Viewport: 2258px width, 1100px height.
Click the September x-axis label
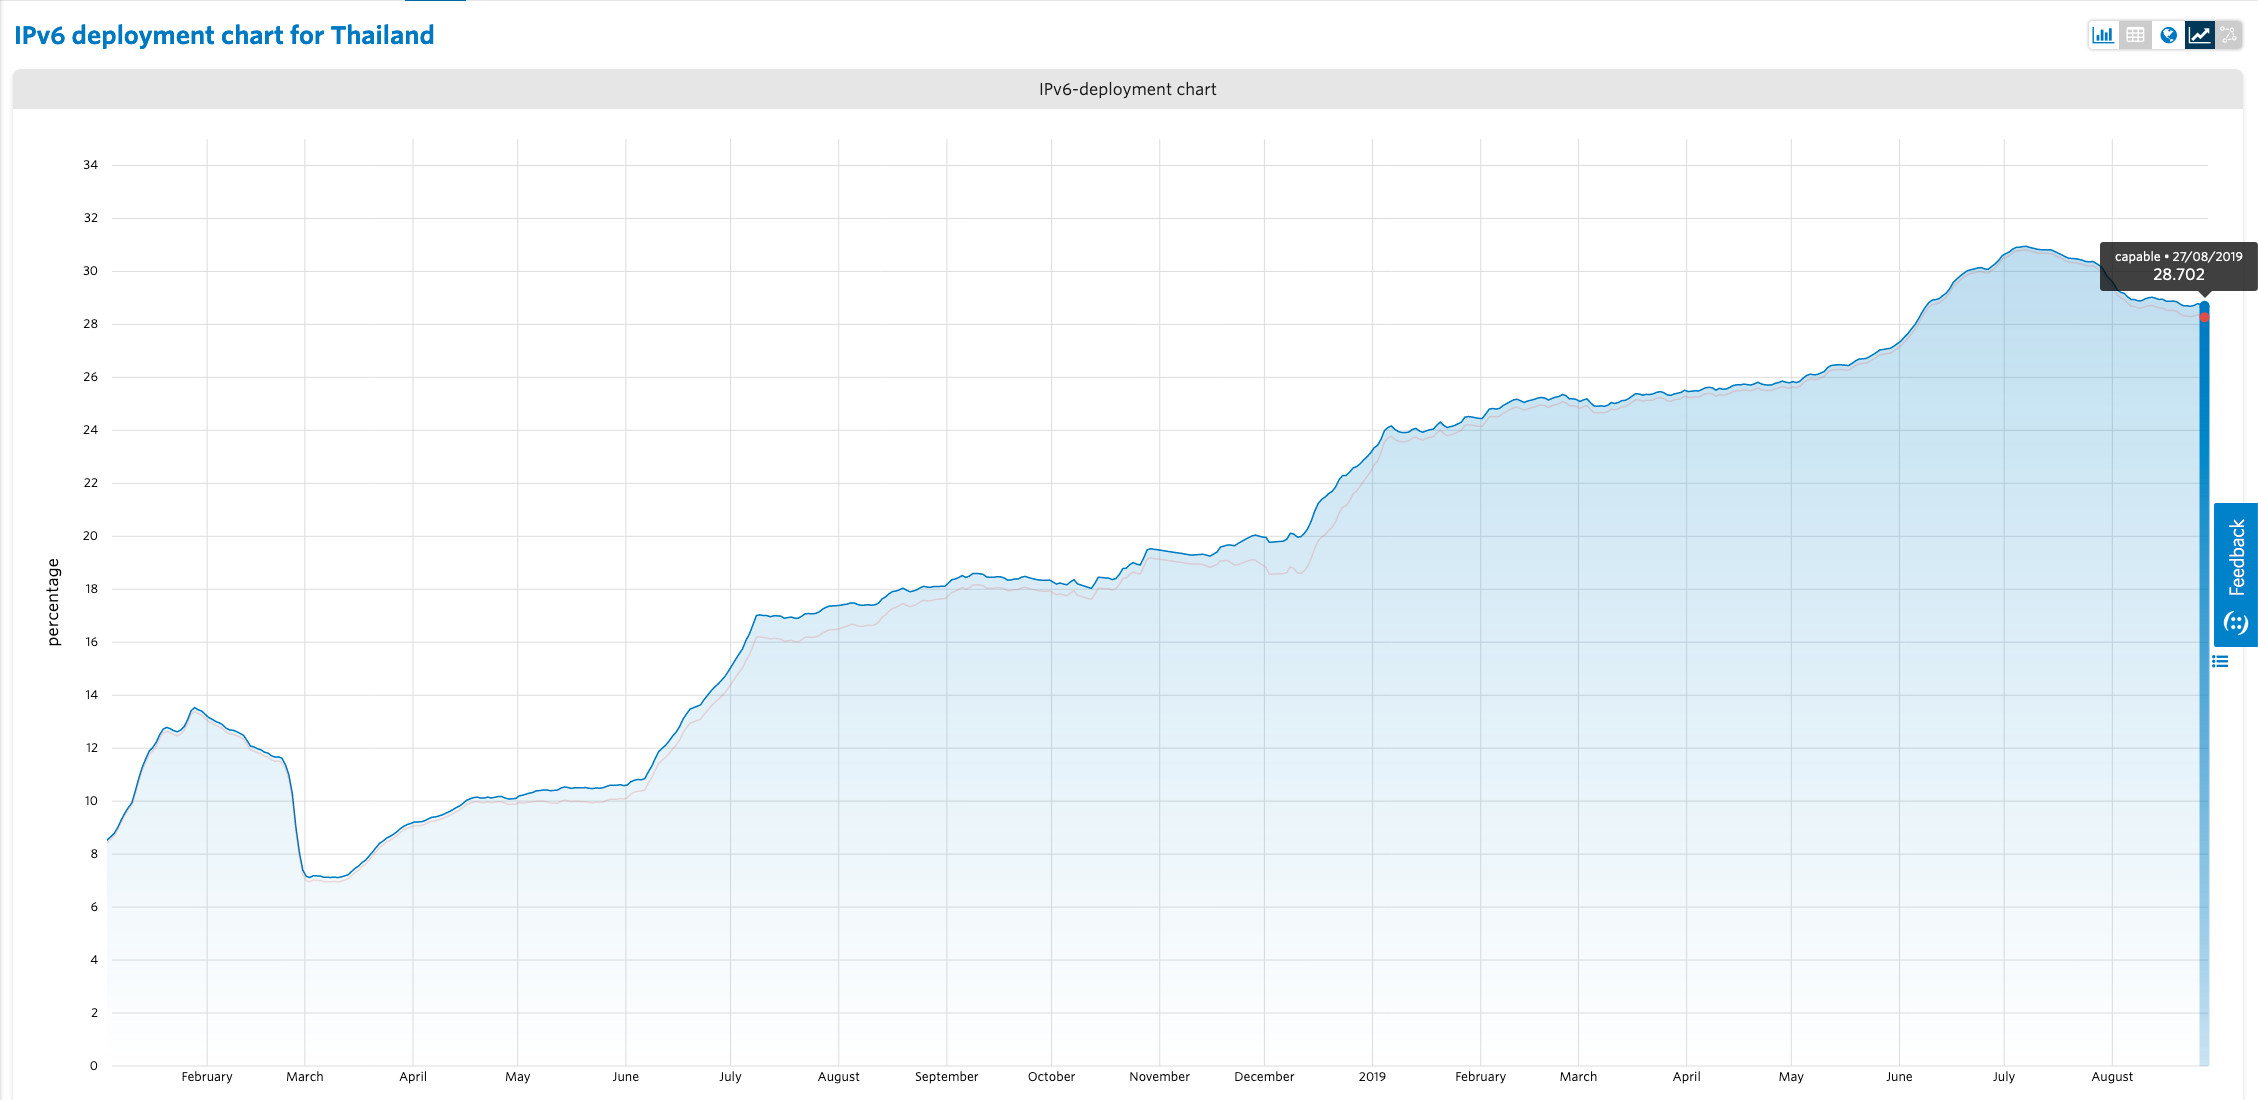point(946,1077)
